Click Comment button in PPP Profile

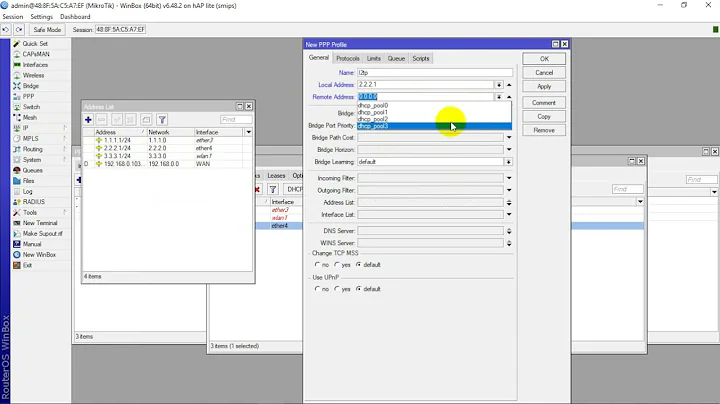pos(544,103)
